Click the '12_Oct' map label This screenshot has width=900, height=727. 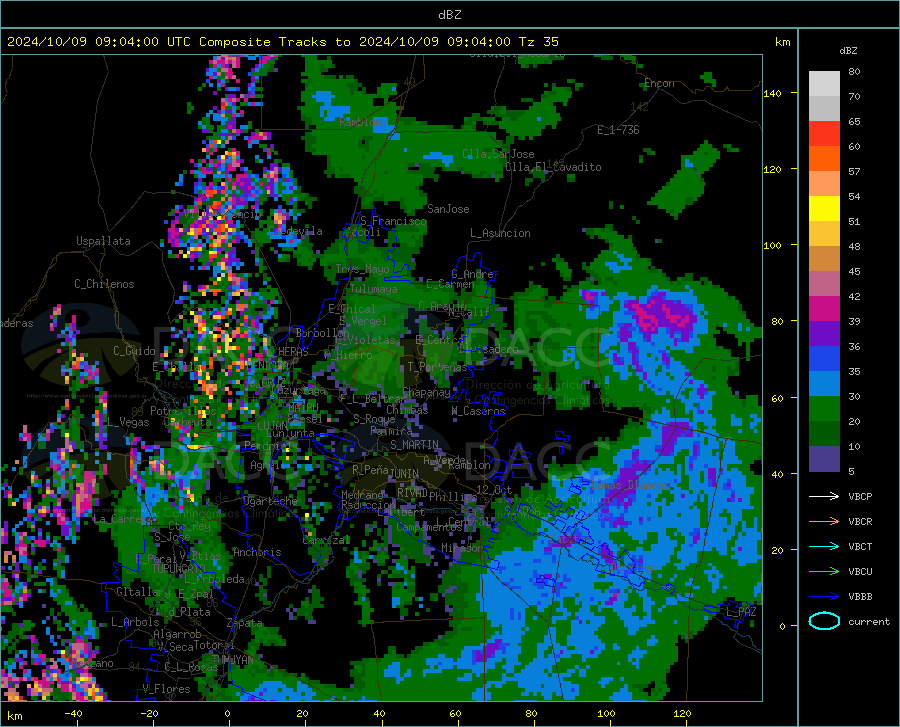tap(494, 489)
